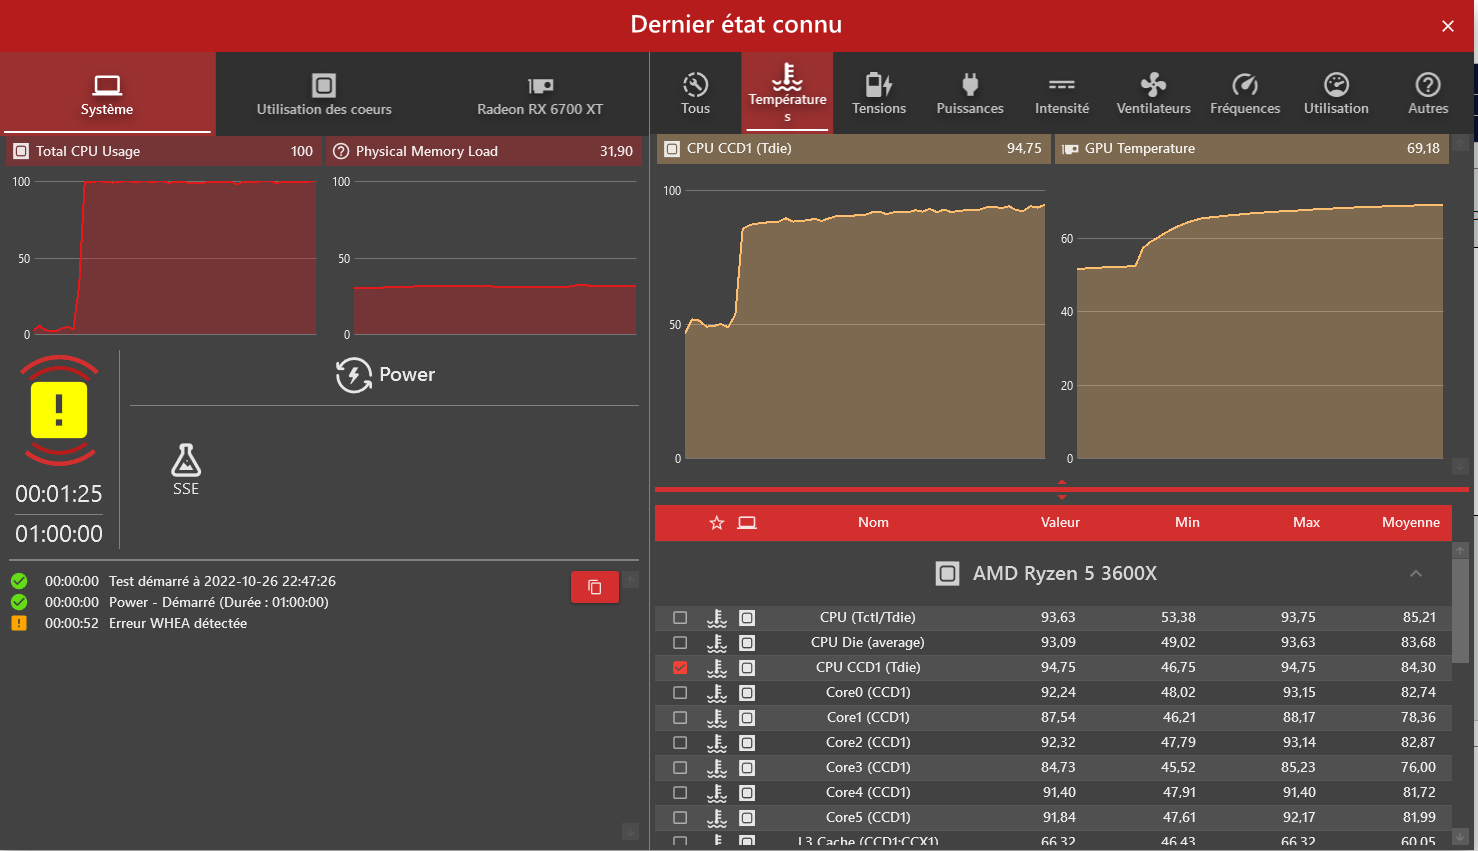
Task: Show all sensors with the Tous tab
Action: [695, 93]
